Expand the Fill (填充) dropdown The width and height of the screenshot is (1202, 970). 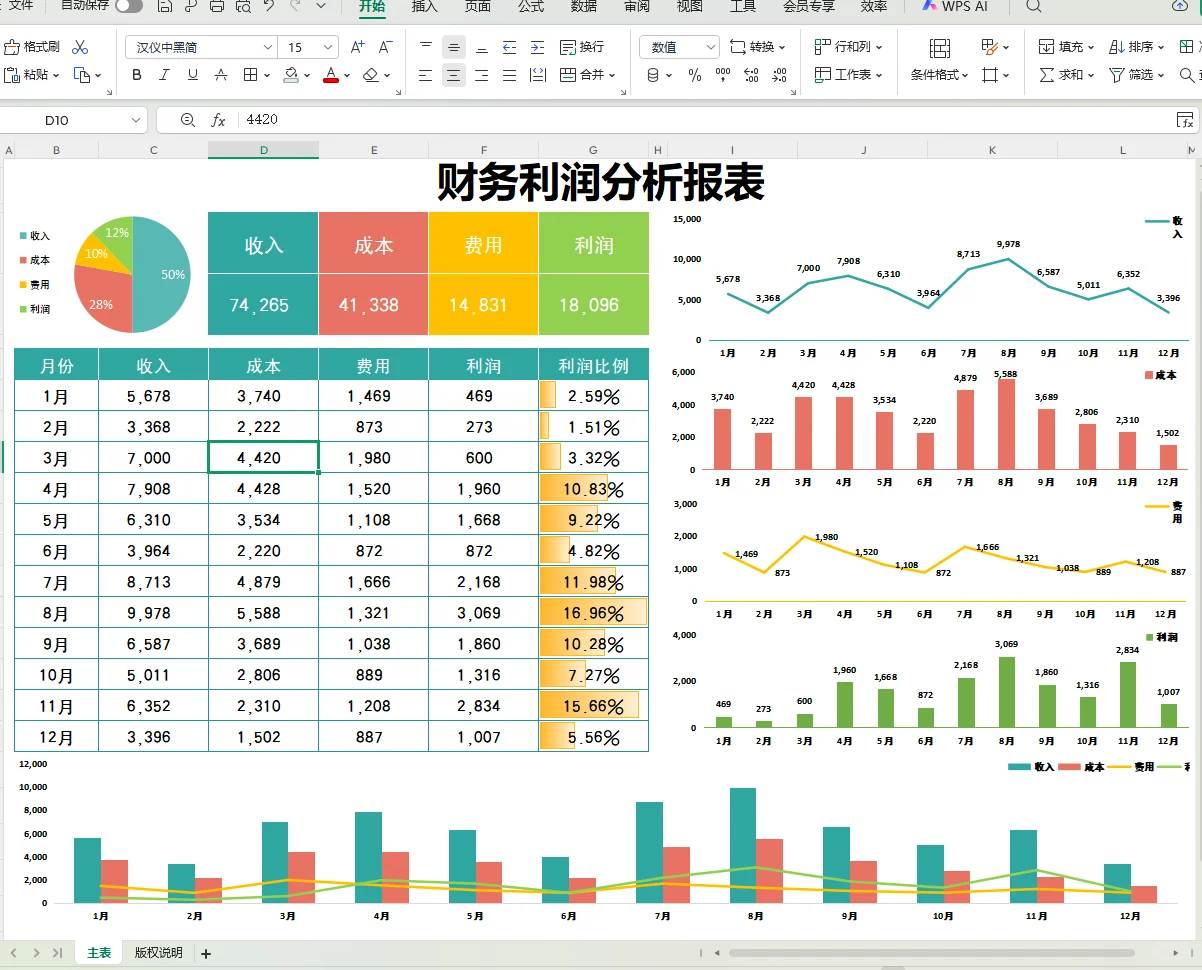pyautogui.click(x=1091, y=47)
